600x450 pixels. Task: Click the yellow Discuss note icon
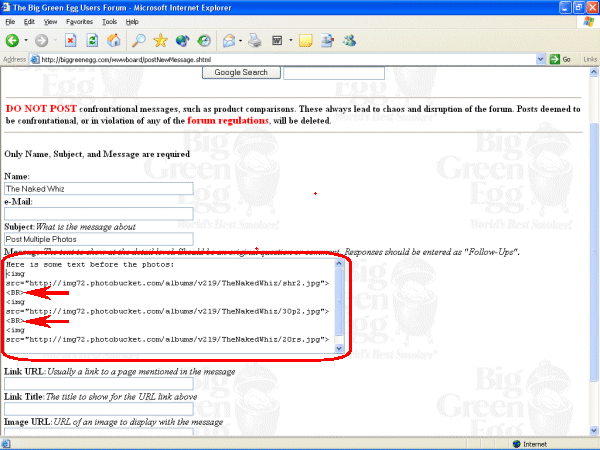[x=305, y=40]
